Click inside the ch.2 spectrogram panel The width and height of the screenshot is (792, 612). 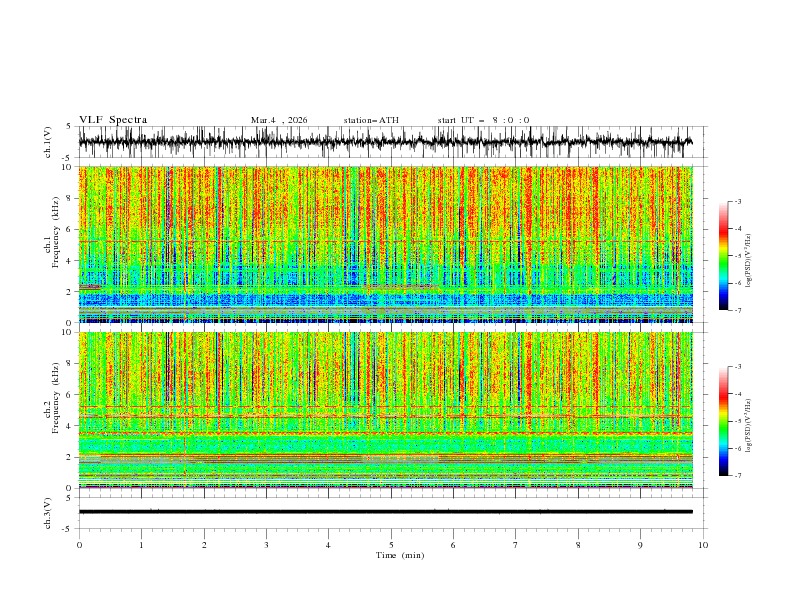point(385,410)
